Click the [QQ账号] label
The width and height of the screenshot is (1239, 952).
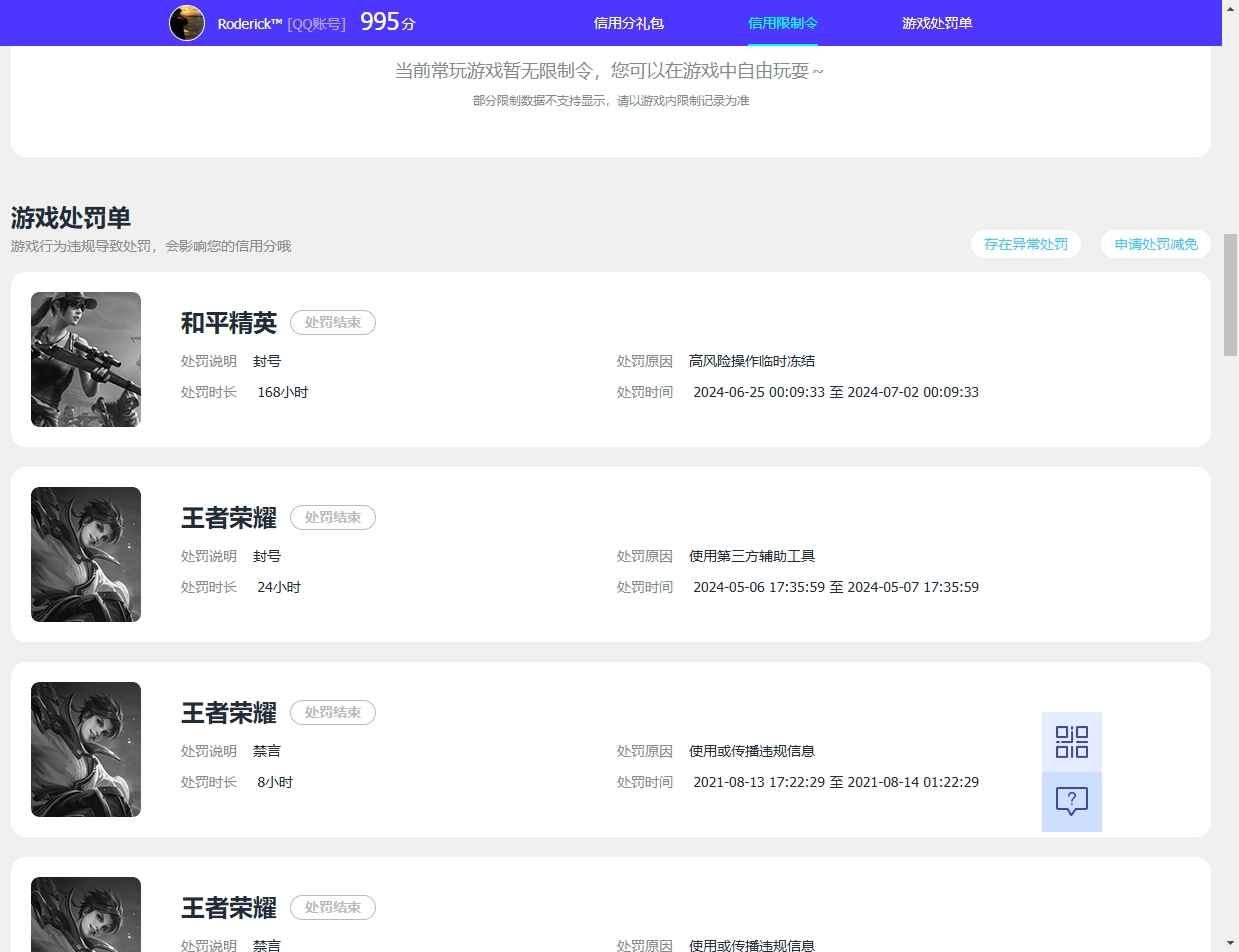click(316, 23)
